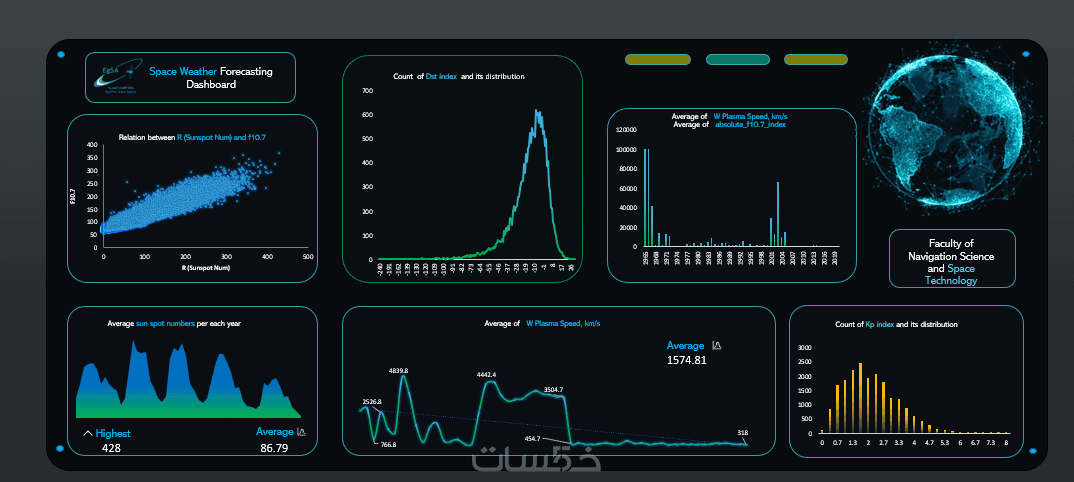Select the "Relation between R (Sunspot Num) and f10.7" title

pyautogui.click(x=192, y=138)
